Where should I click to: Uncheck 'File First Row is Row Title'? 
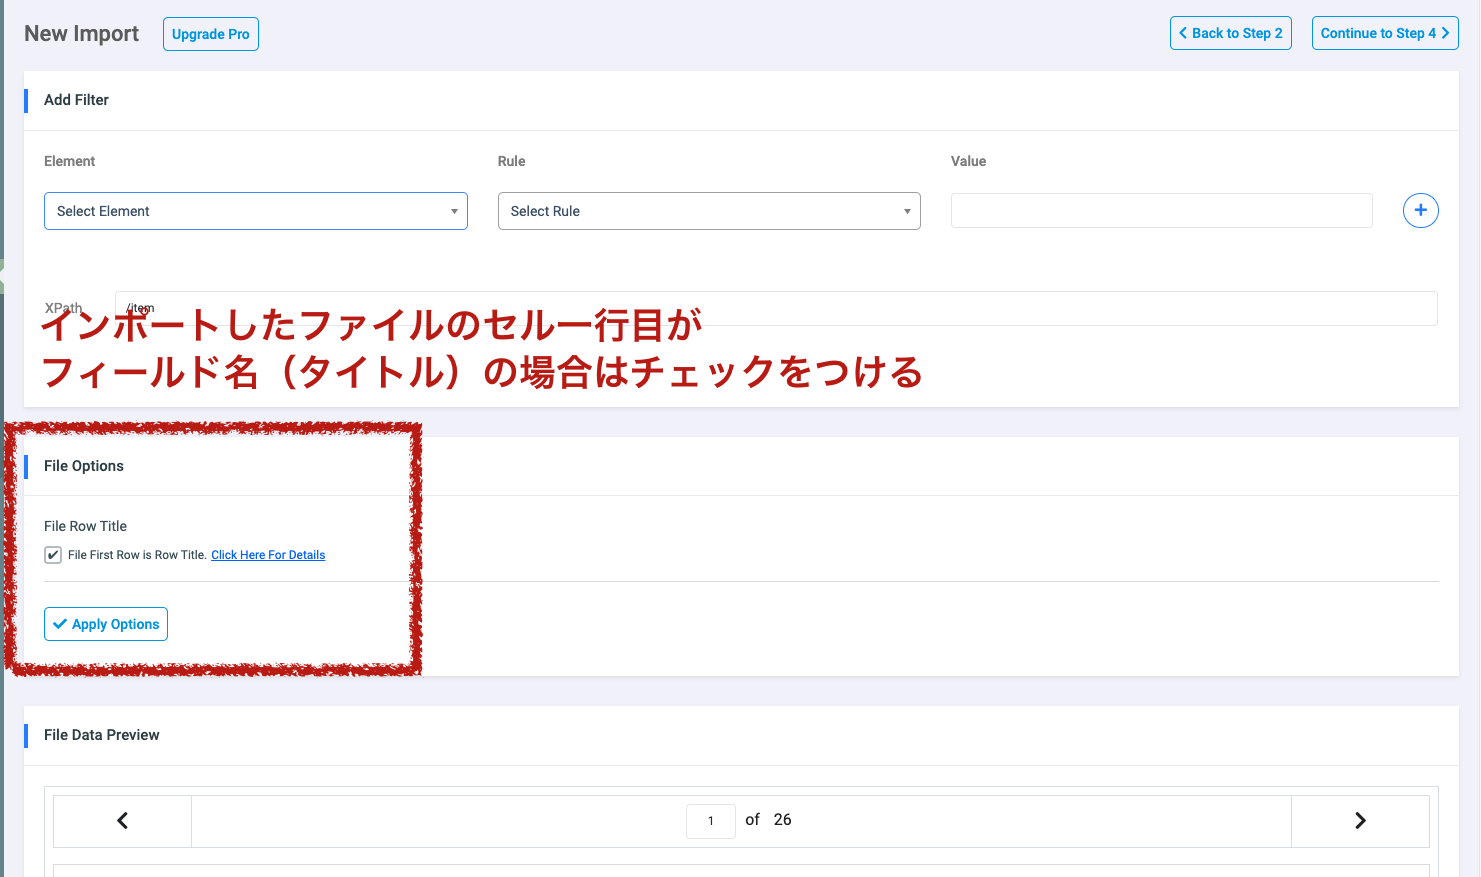53,555
